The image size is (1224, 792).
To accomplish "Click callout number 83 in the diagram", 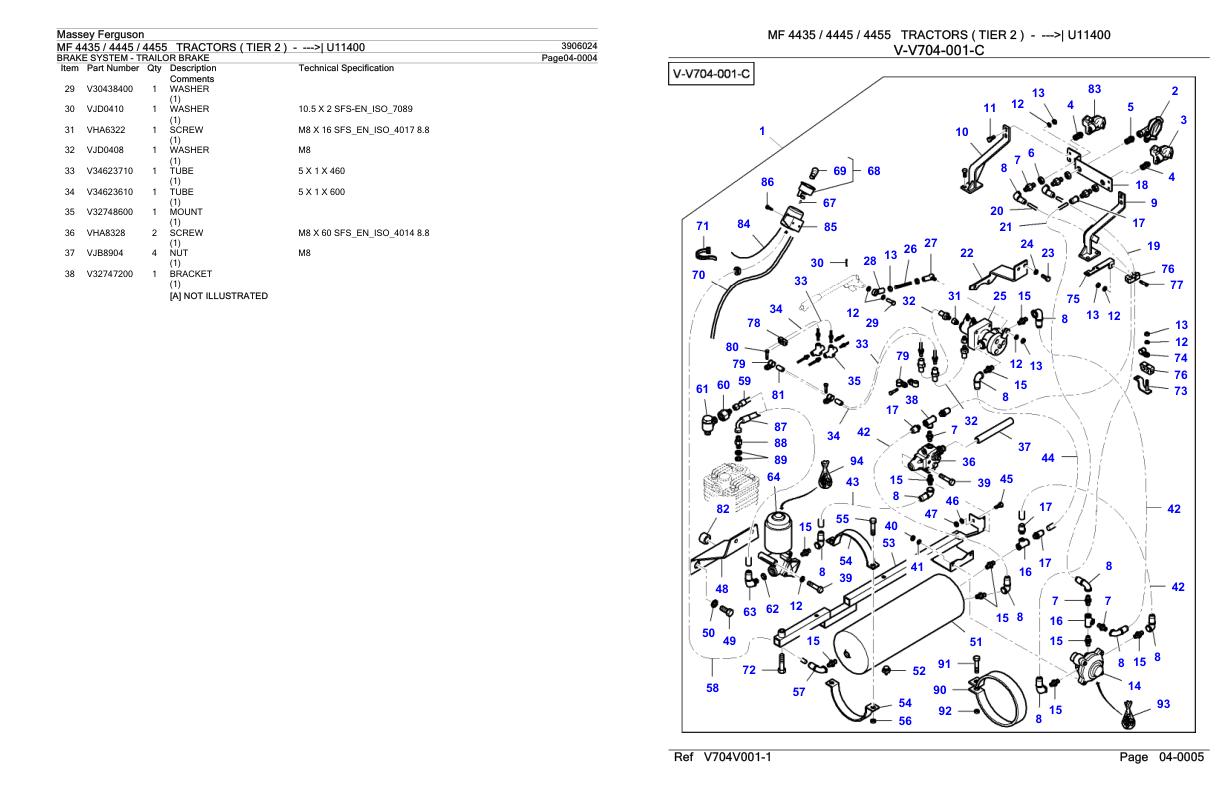I will click(x=1095, y=90).
